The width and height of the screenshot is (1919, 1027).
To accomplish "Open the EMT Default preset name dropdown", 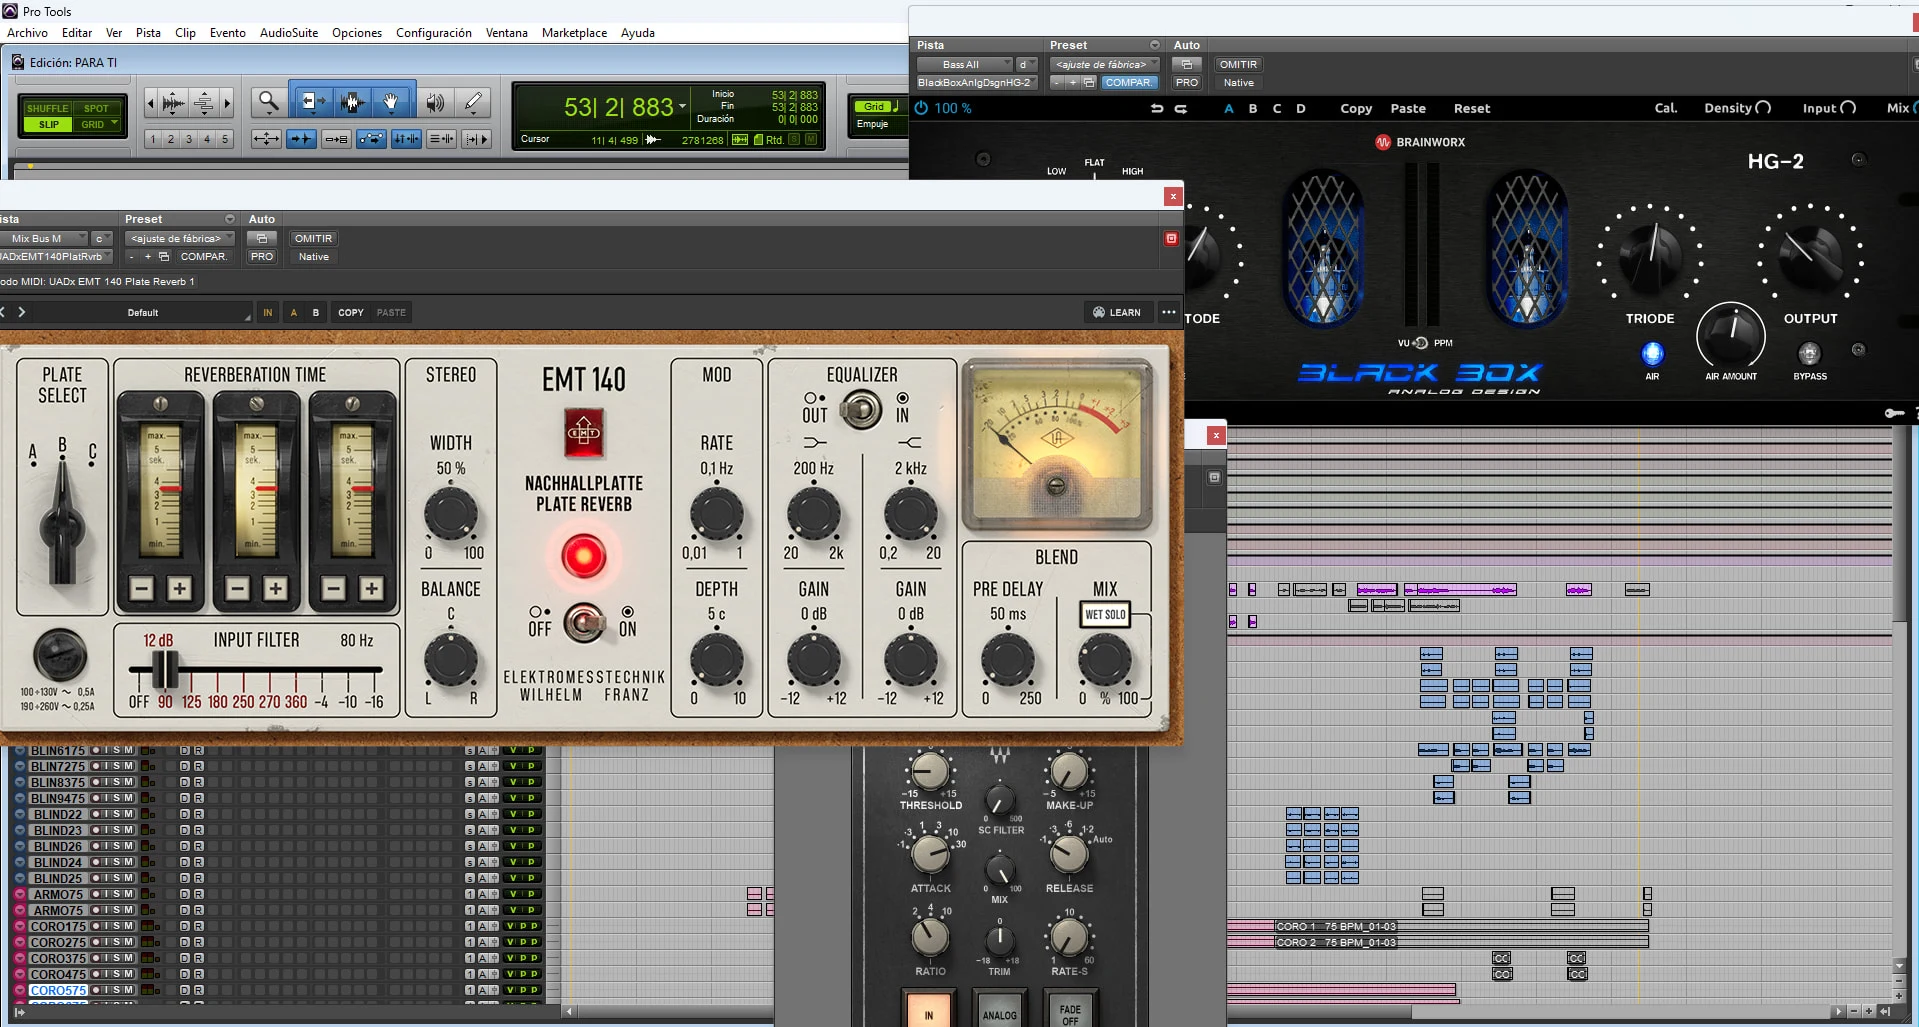I will pos(142,312).
